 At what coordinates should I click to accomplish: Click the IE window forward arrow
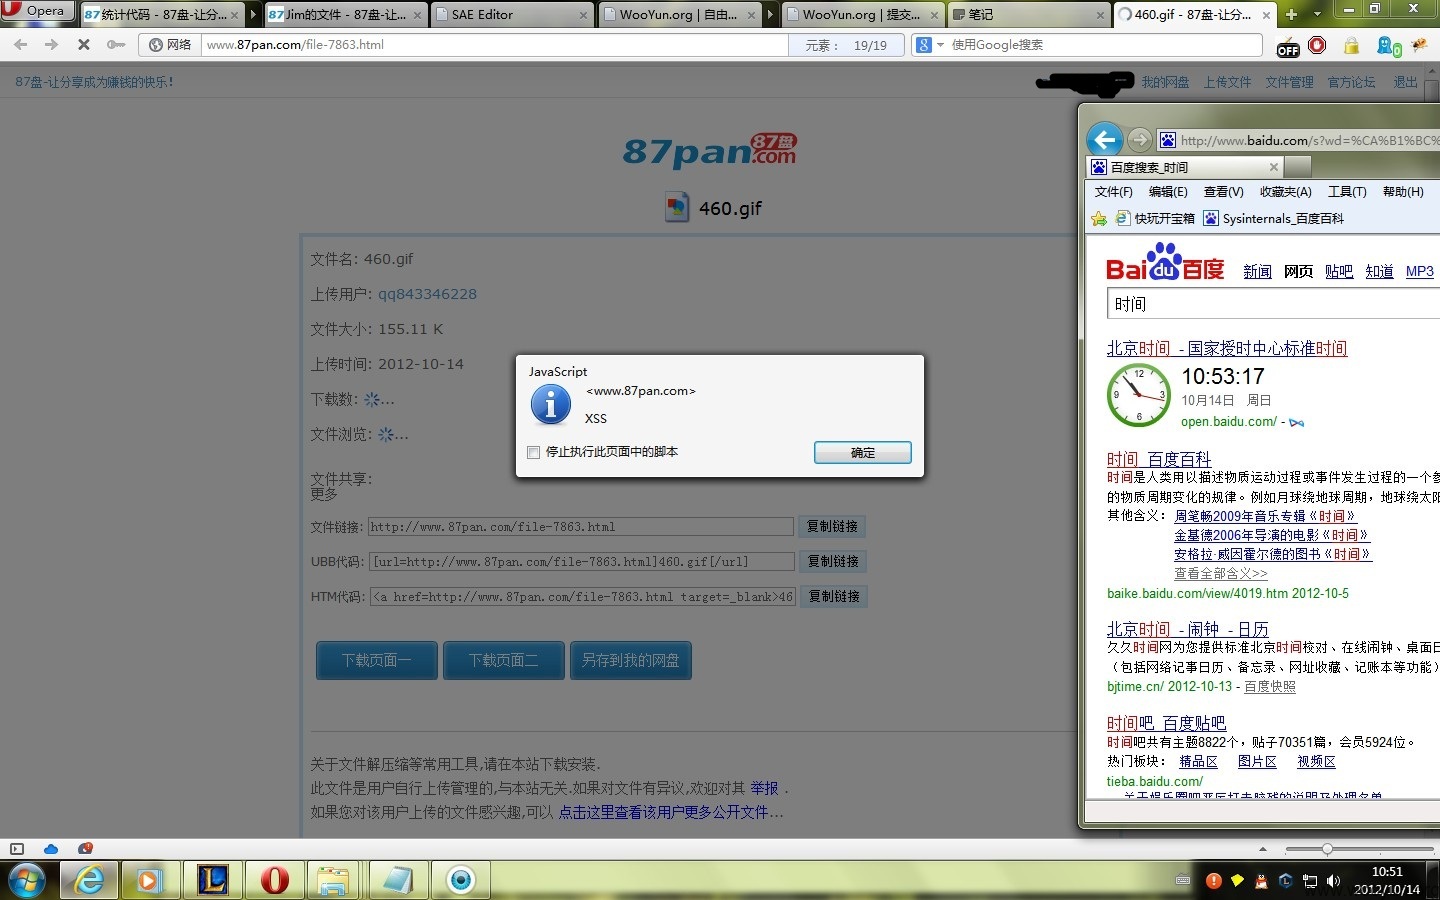tap(1139, 139)
